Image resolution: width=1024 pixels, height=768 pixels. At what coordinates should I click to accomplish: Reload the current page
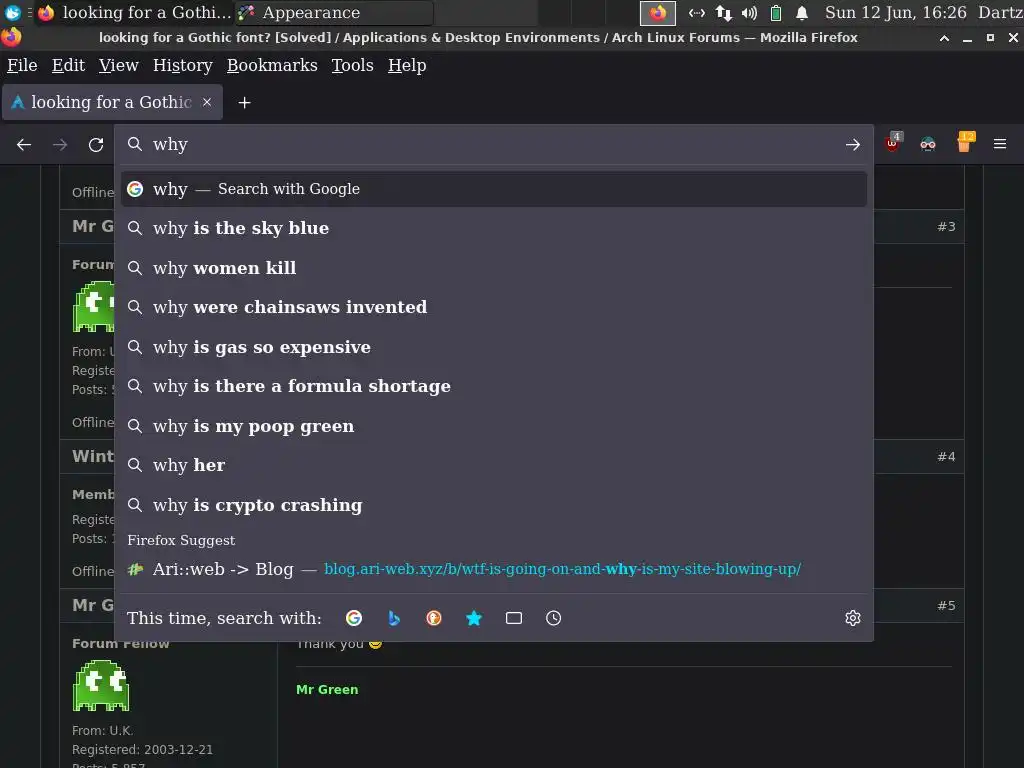[96, 144]
